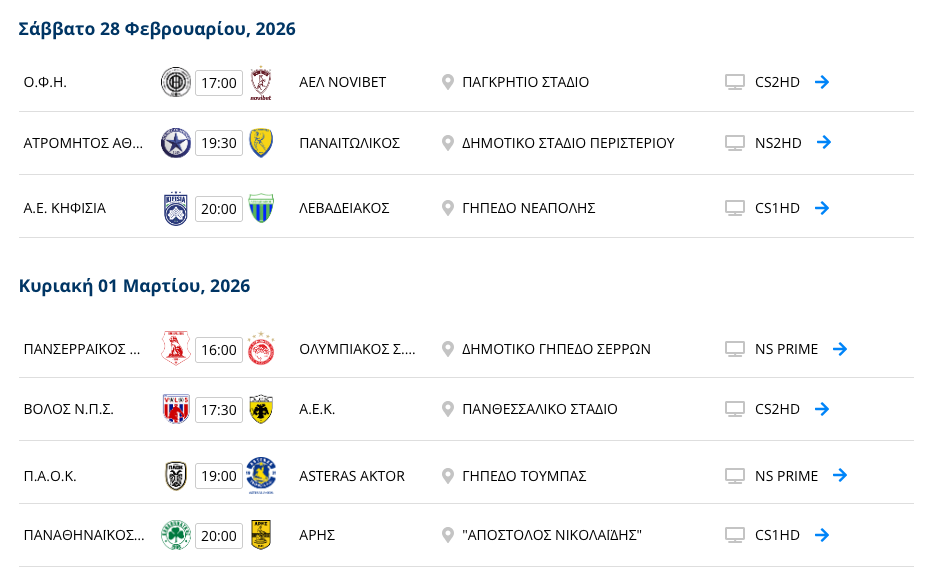This screenshot has height=567, width=933.
Task: Click location pin for ΠΑΓΚΡΗΤΙΟ ΣΤΑΔΙΟ
Action: (448, 82)
